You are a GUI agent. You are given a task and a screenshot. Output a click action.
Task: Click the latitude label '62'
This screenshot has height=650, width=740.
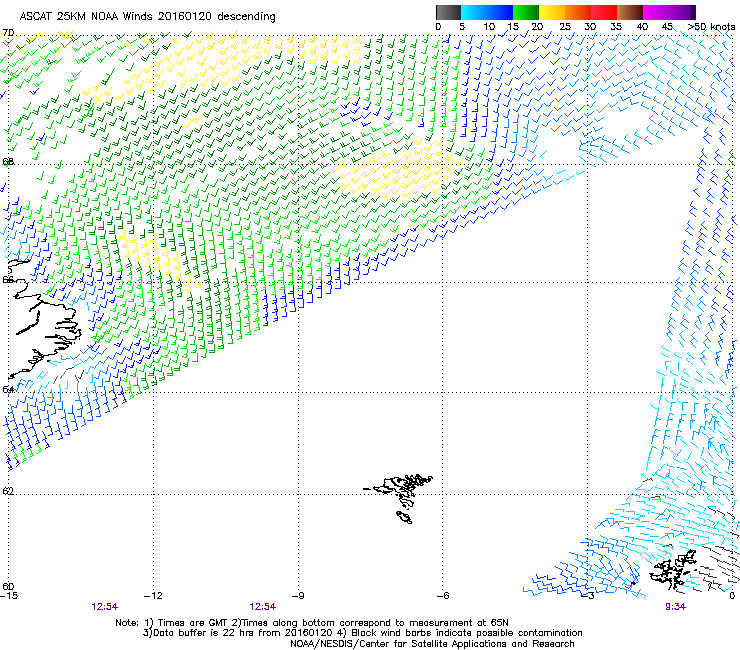[8, 491]
